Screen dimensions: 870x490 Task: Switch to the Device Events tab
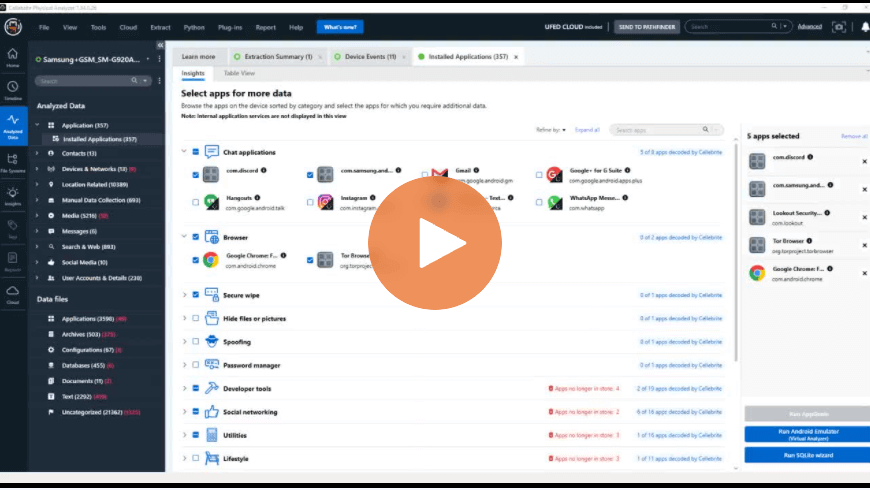coord(370,57)
